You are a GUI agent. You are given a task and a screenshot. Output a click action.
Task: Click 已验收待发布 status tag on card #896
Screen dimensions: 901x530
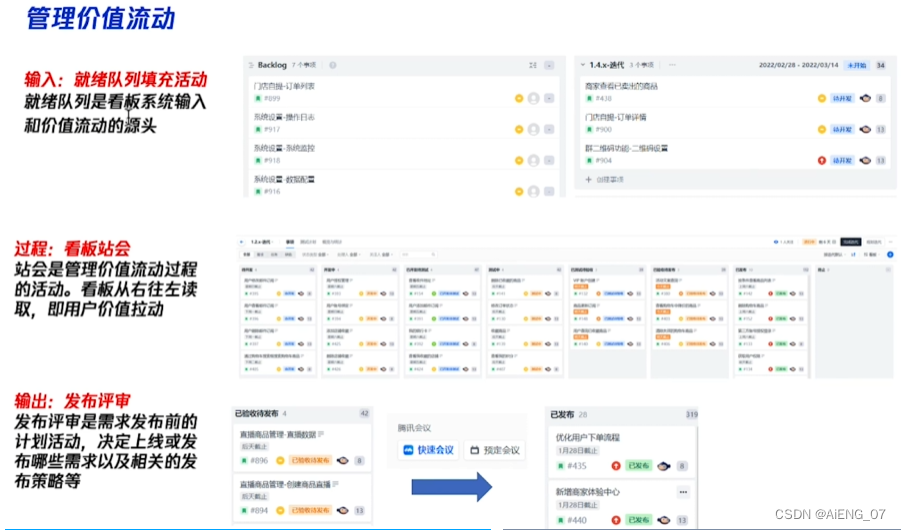[310, 460]
